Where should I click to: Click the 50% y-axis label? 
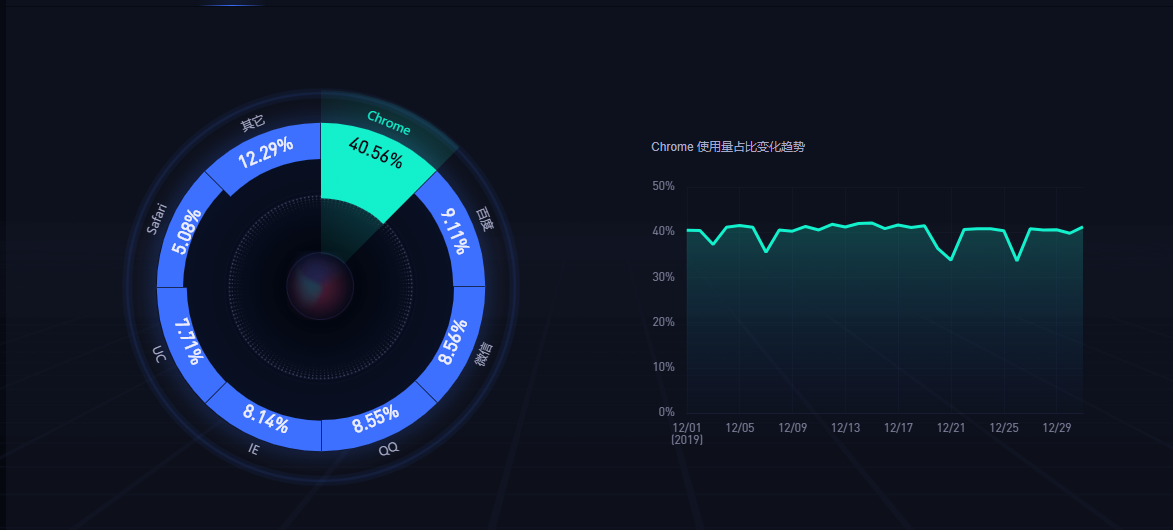665,186
